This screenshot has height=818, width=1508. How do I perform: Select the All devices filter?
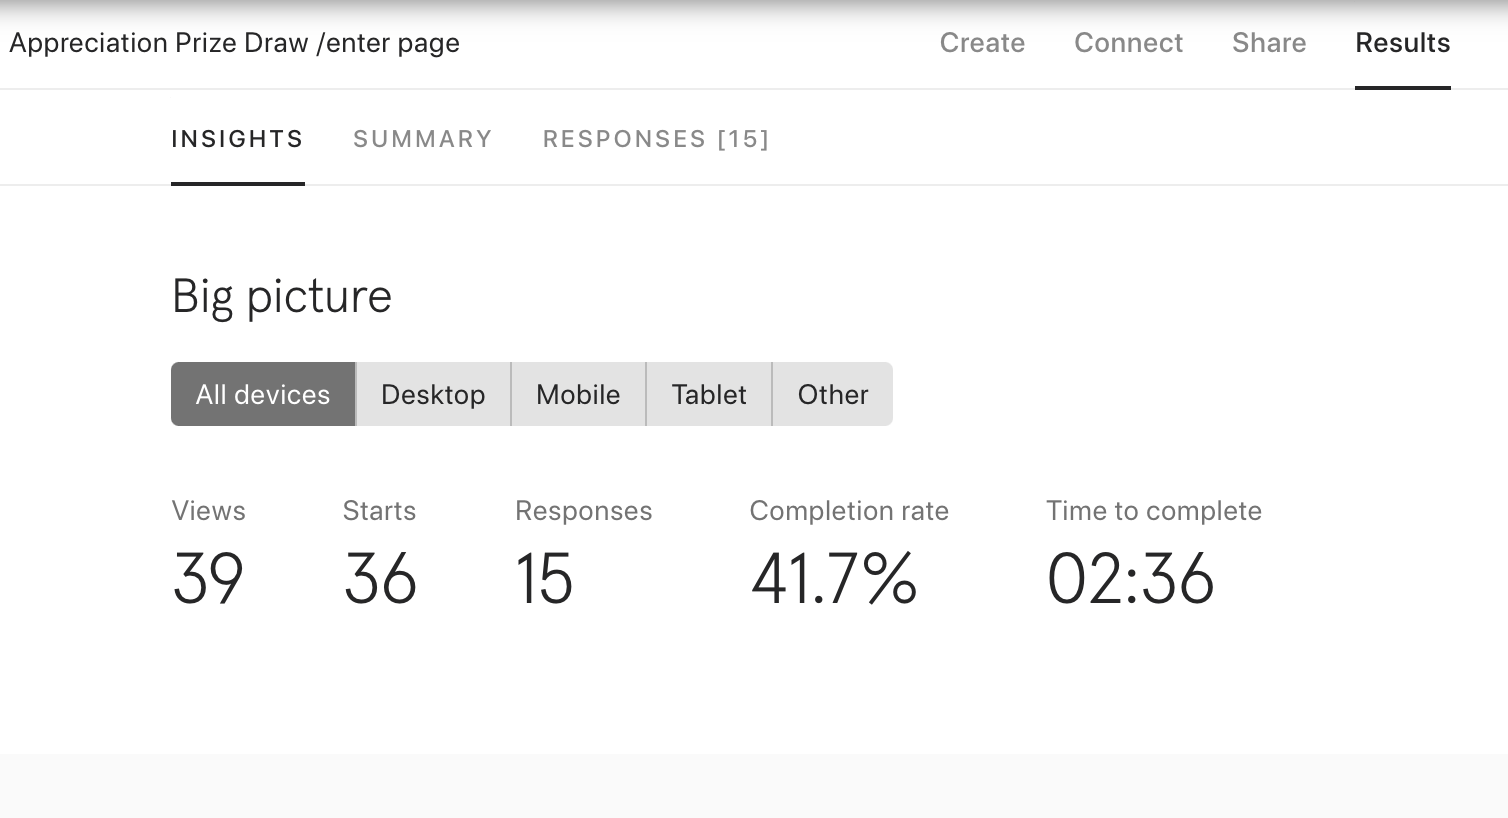[263, 394]
